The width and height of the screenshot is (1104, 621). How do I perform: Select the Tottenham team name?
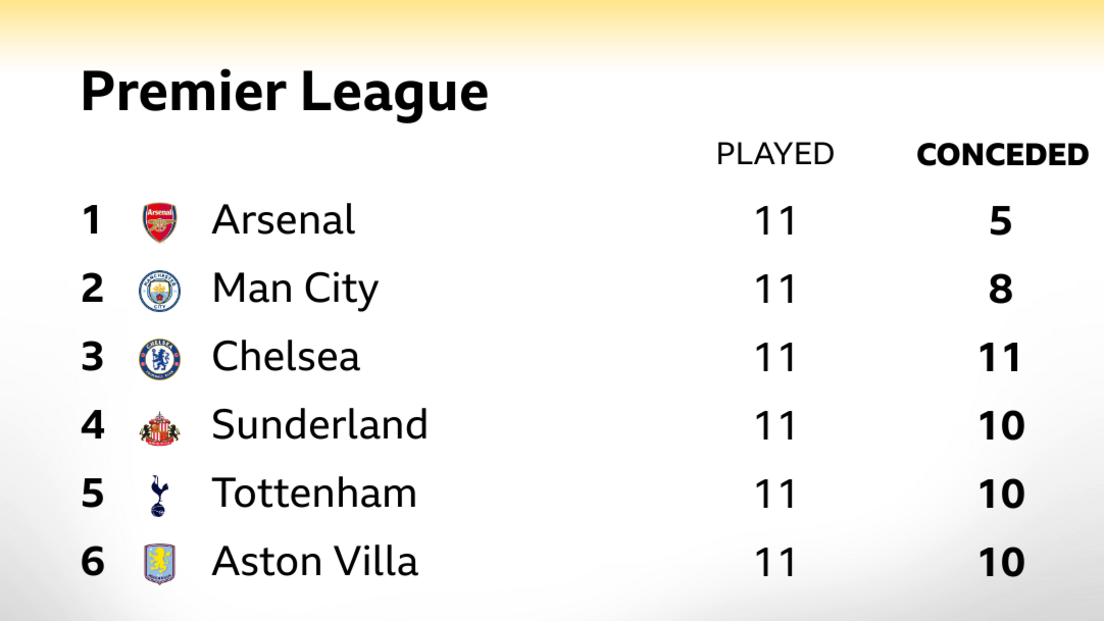(x=314, y=494)
